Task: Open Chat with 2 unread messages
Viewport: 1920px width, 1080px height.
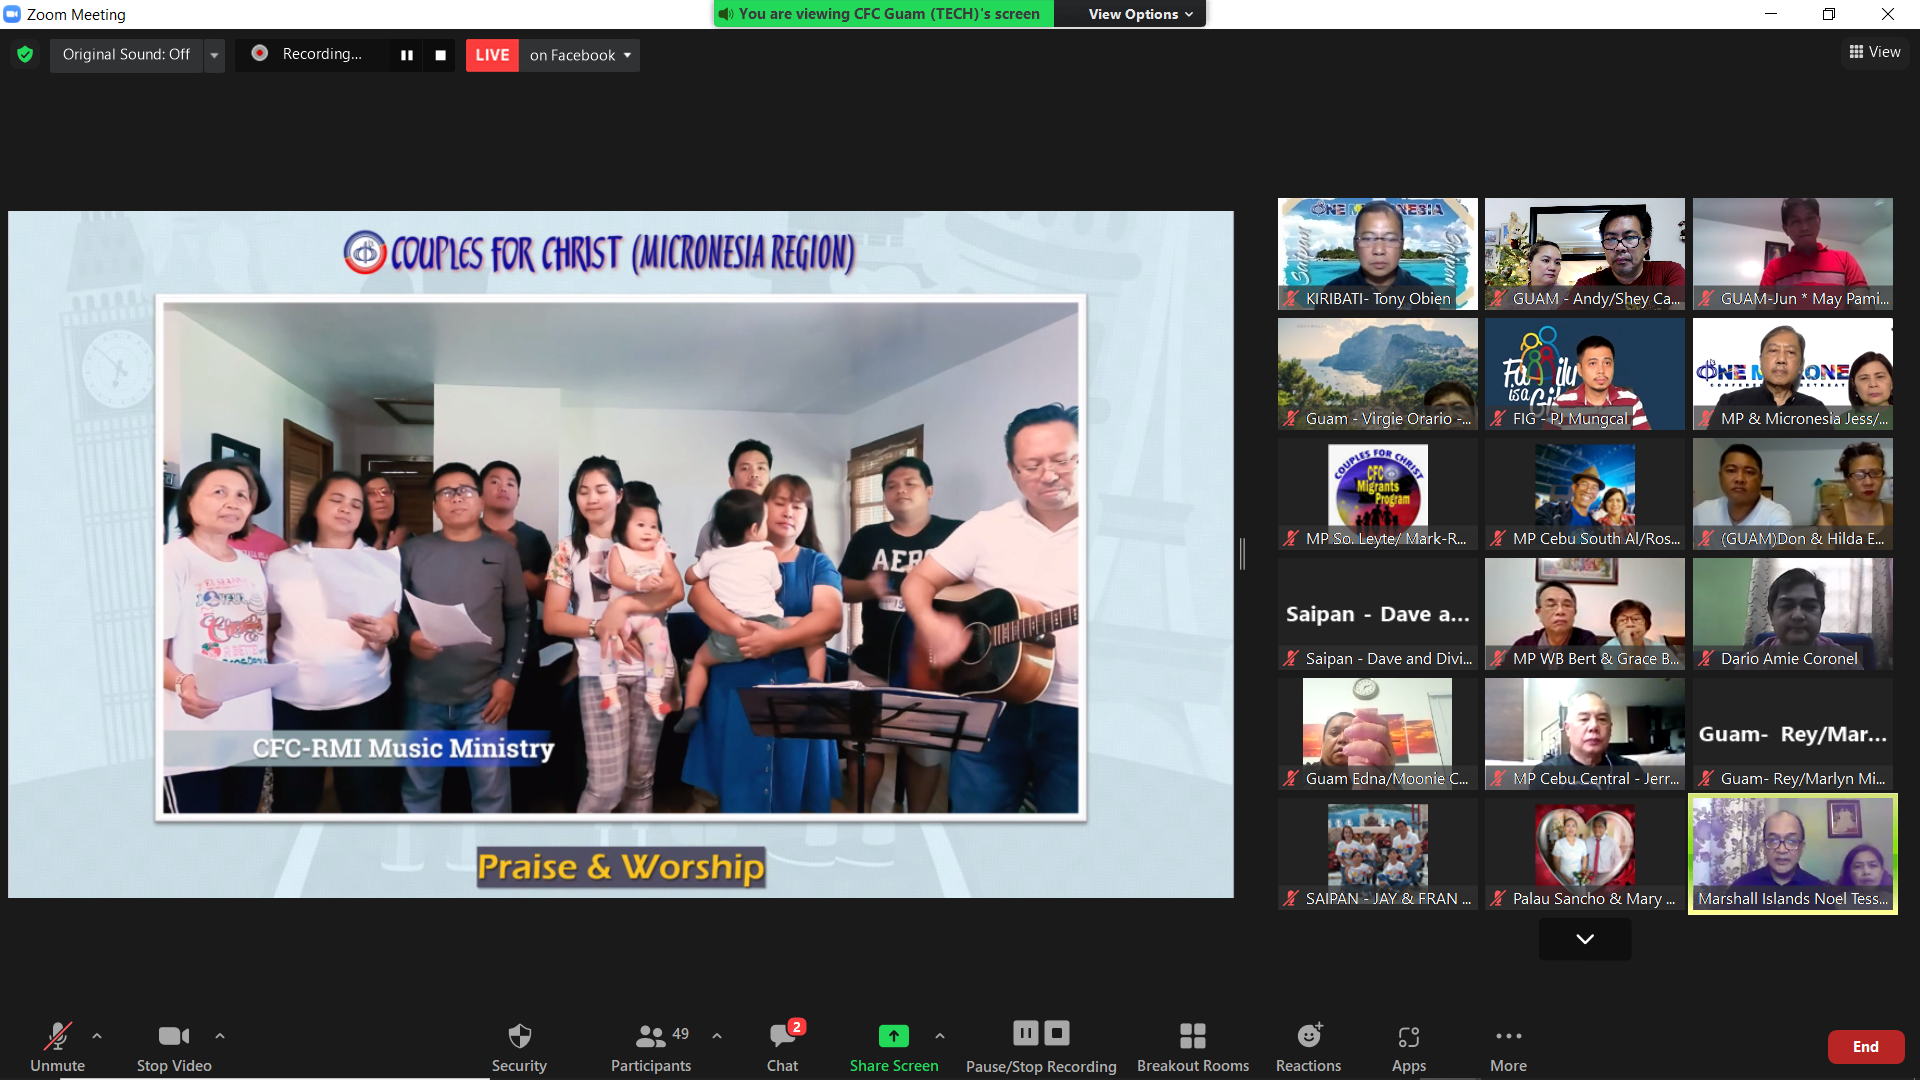Action: click(783, 1046)
